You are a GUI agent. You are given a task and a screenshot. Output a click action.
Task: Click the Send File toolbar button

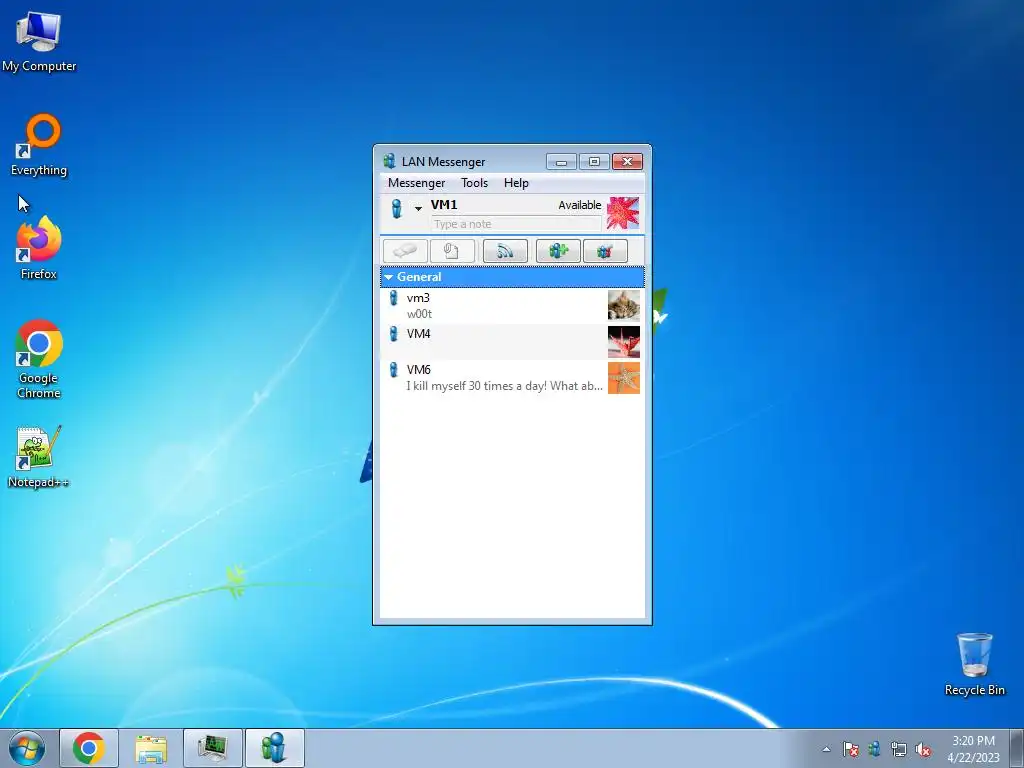pos(452,251)
